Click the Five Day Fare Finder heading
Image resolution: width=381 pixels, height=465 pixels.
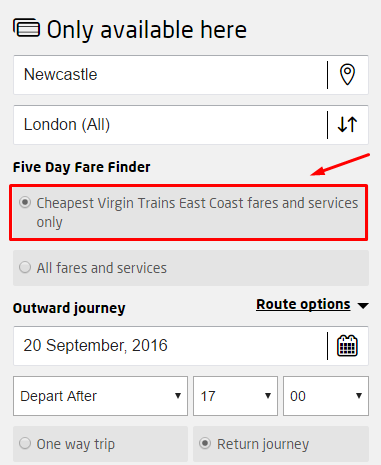(82, 167)
